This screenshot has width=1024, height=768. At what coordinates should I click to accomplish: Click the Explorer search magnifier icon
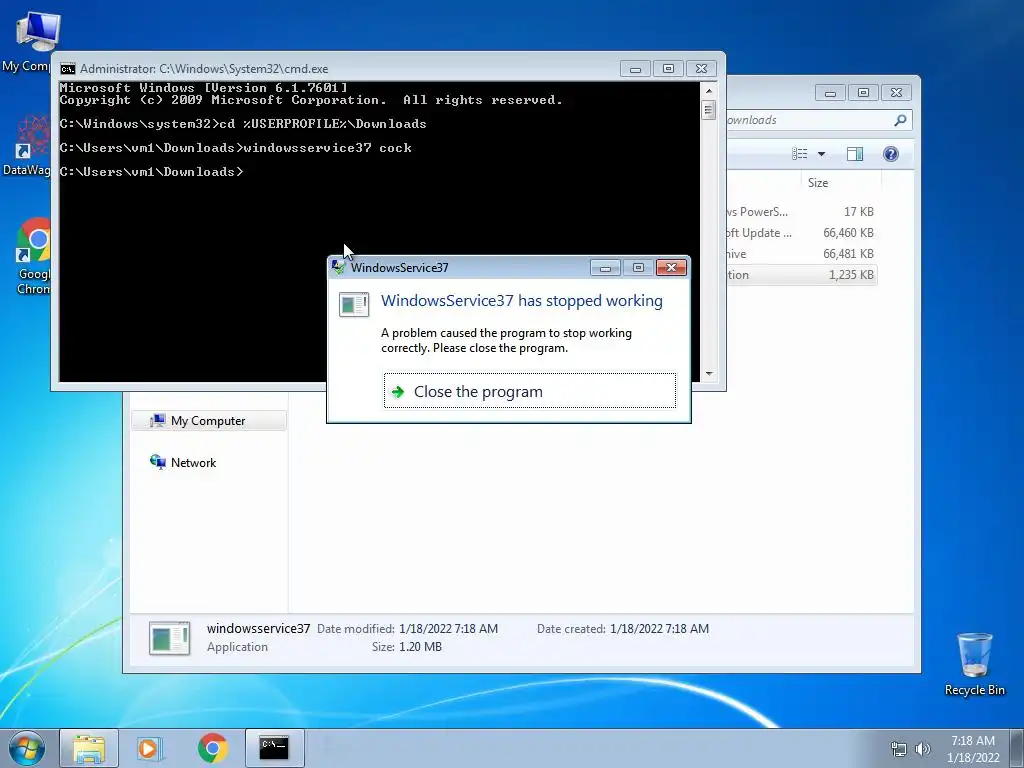pyautogui.click(x=900, y=120)
